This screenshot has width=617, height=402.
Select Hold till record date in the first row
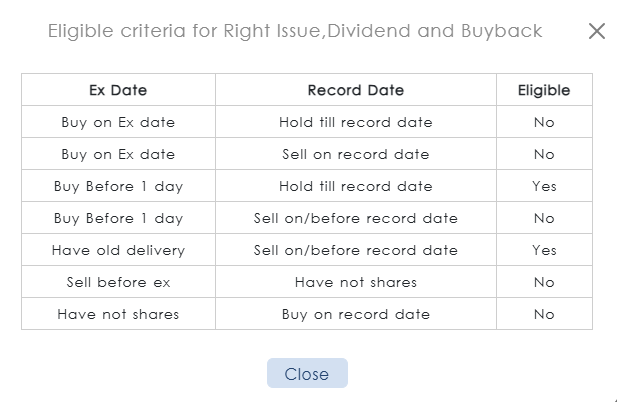(355, 122)
